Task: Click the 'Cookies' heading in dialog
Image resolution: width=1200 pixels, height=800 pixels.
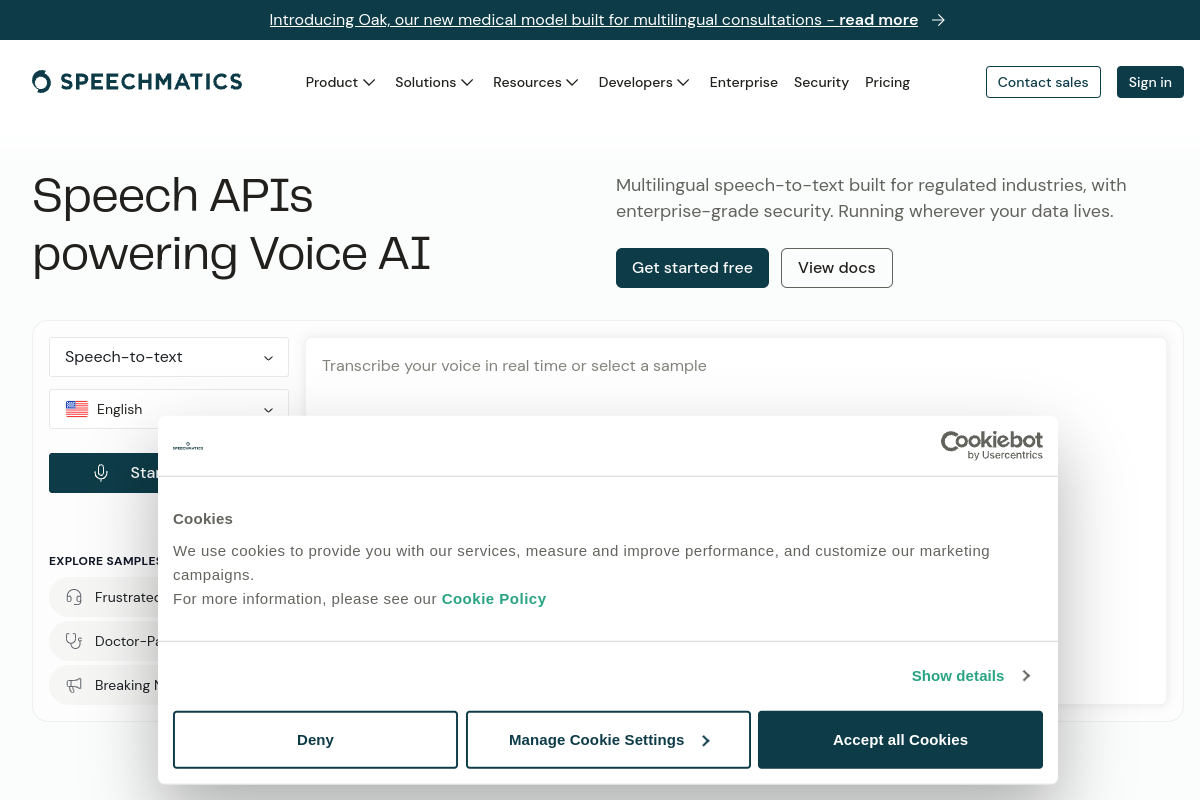Action: coord(203,518)
